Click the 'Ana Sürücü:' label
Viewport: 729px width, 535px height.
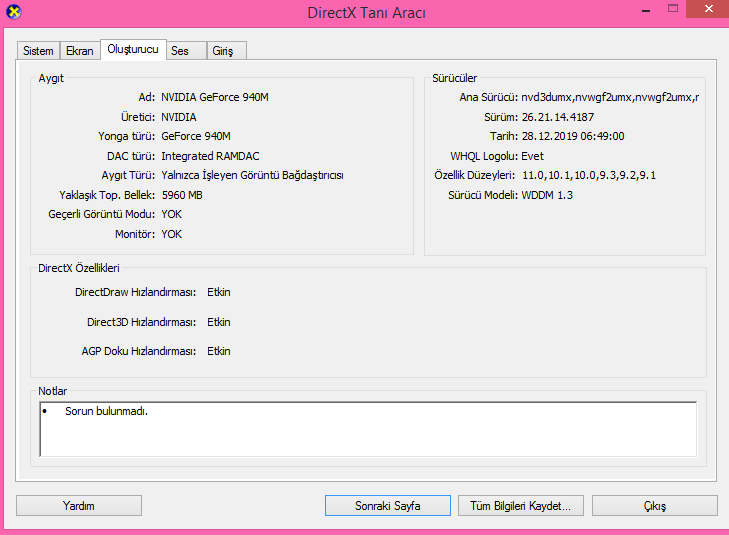coord(489,97)
